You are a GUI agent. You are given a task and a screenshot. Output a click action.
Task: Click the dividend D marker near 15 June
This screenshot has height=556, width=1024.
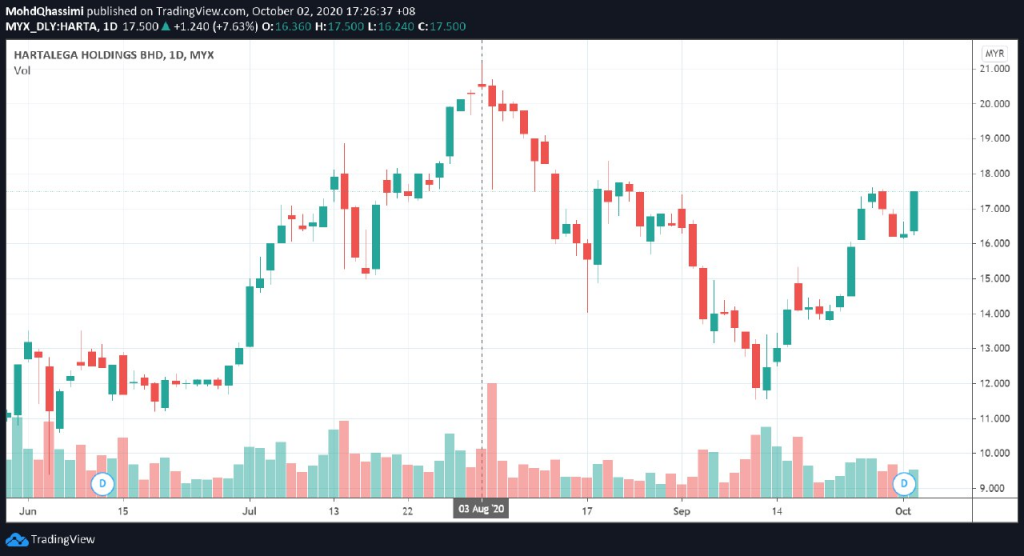coord(103,484)
